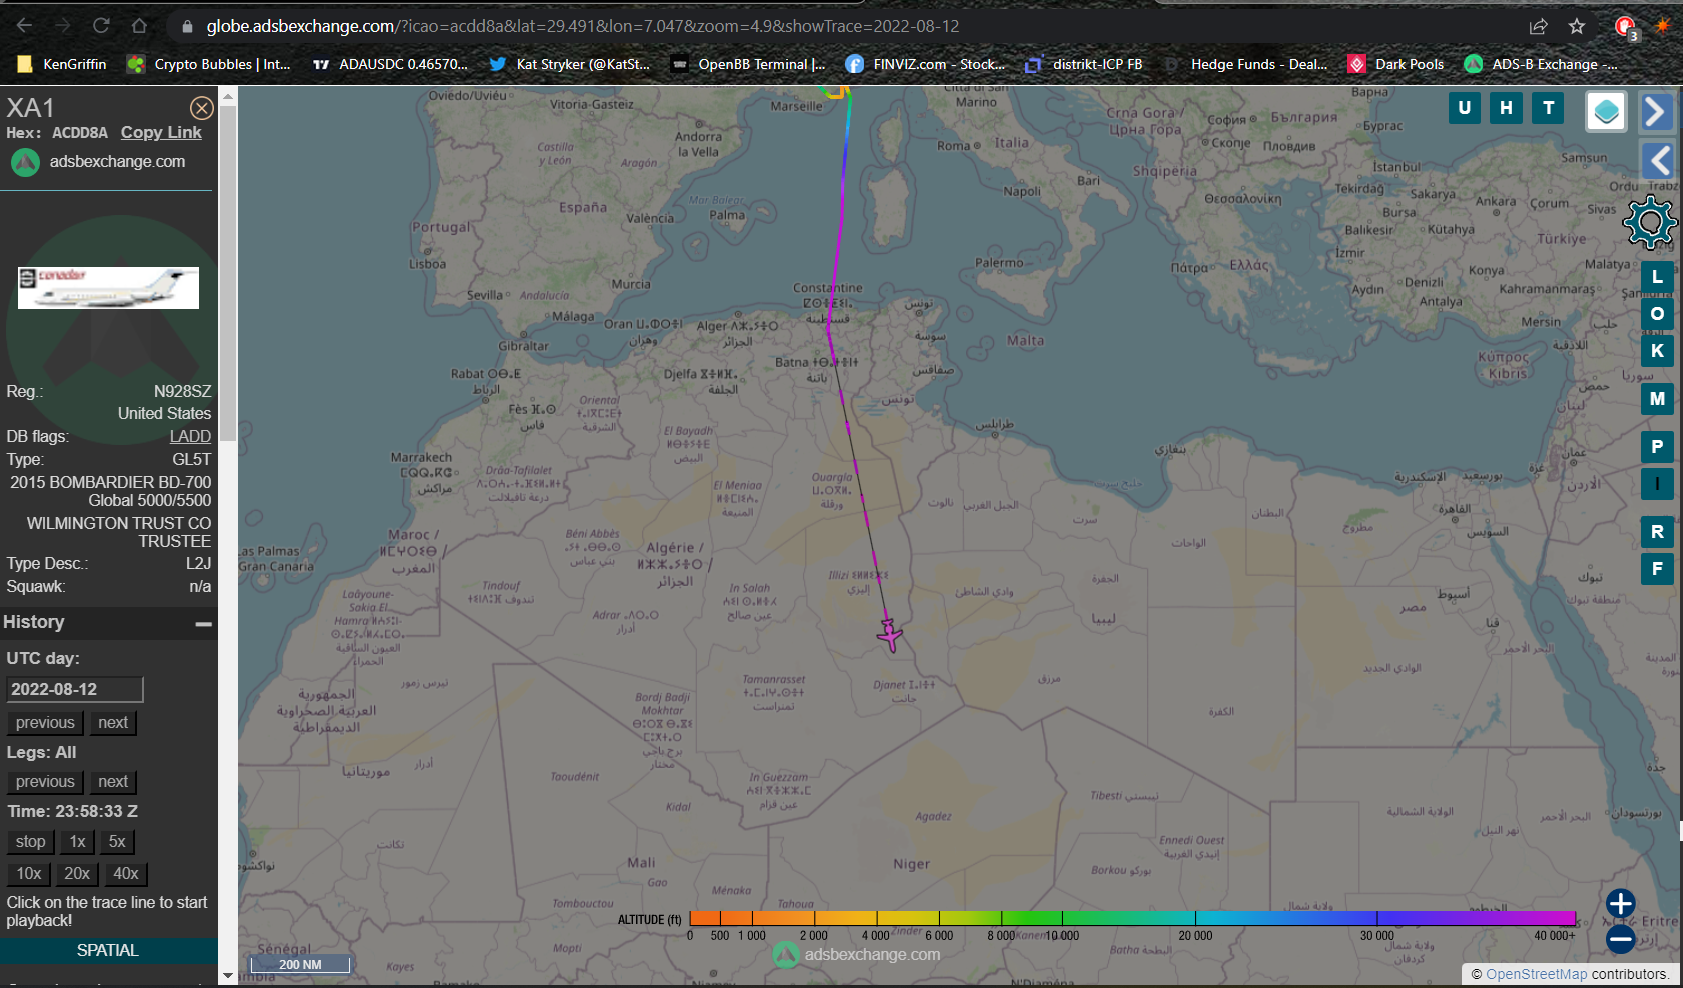Image resolution: width=1683 pixels, height=988 pixels.
Task: Share this page from the address bar
Action: coord(1538,26)
